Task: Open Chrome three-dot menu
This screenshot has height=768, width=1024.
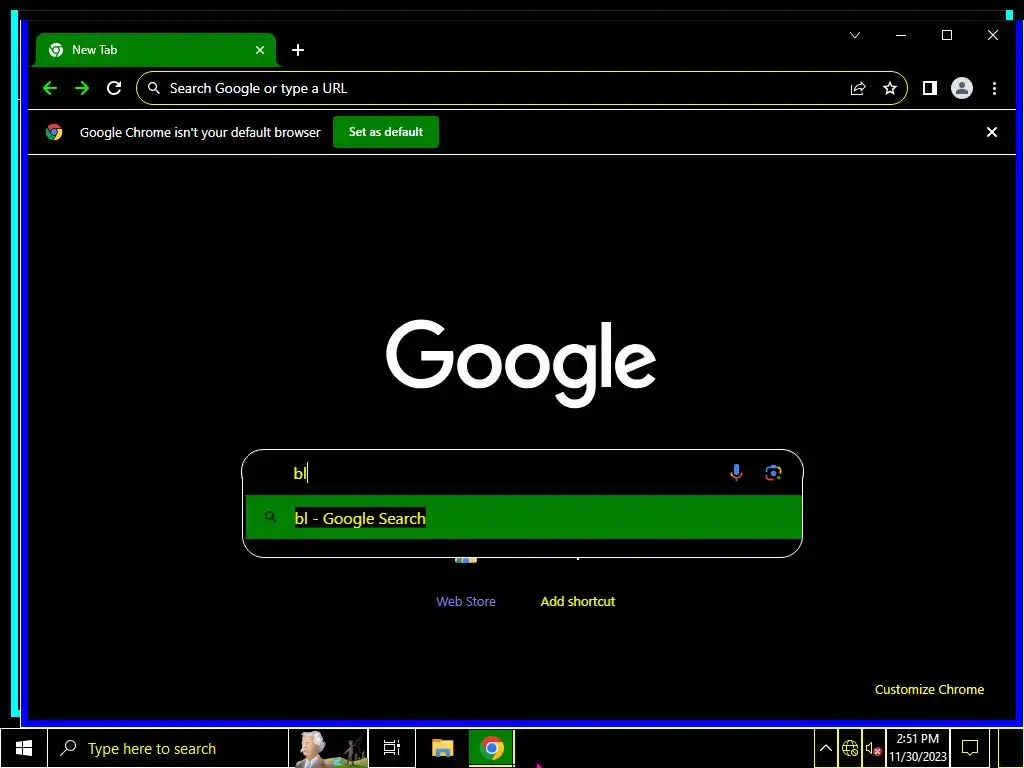Action: [994, 88]
